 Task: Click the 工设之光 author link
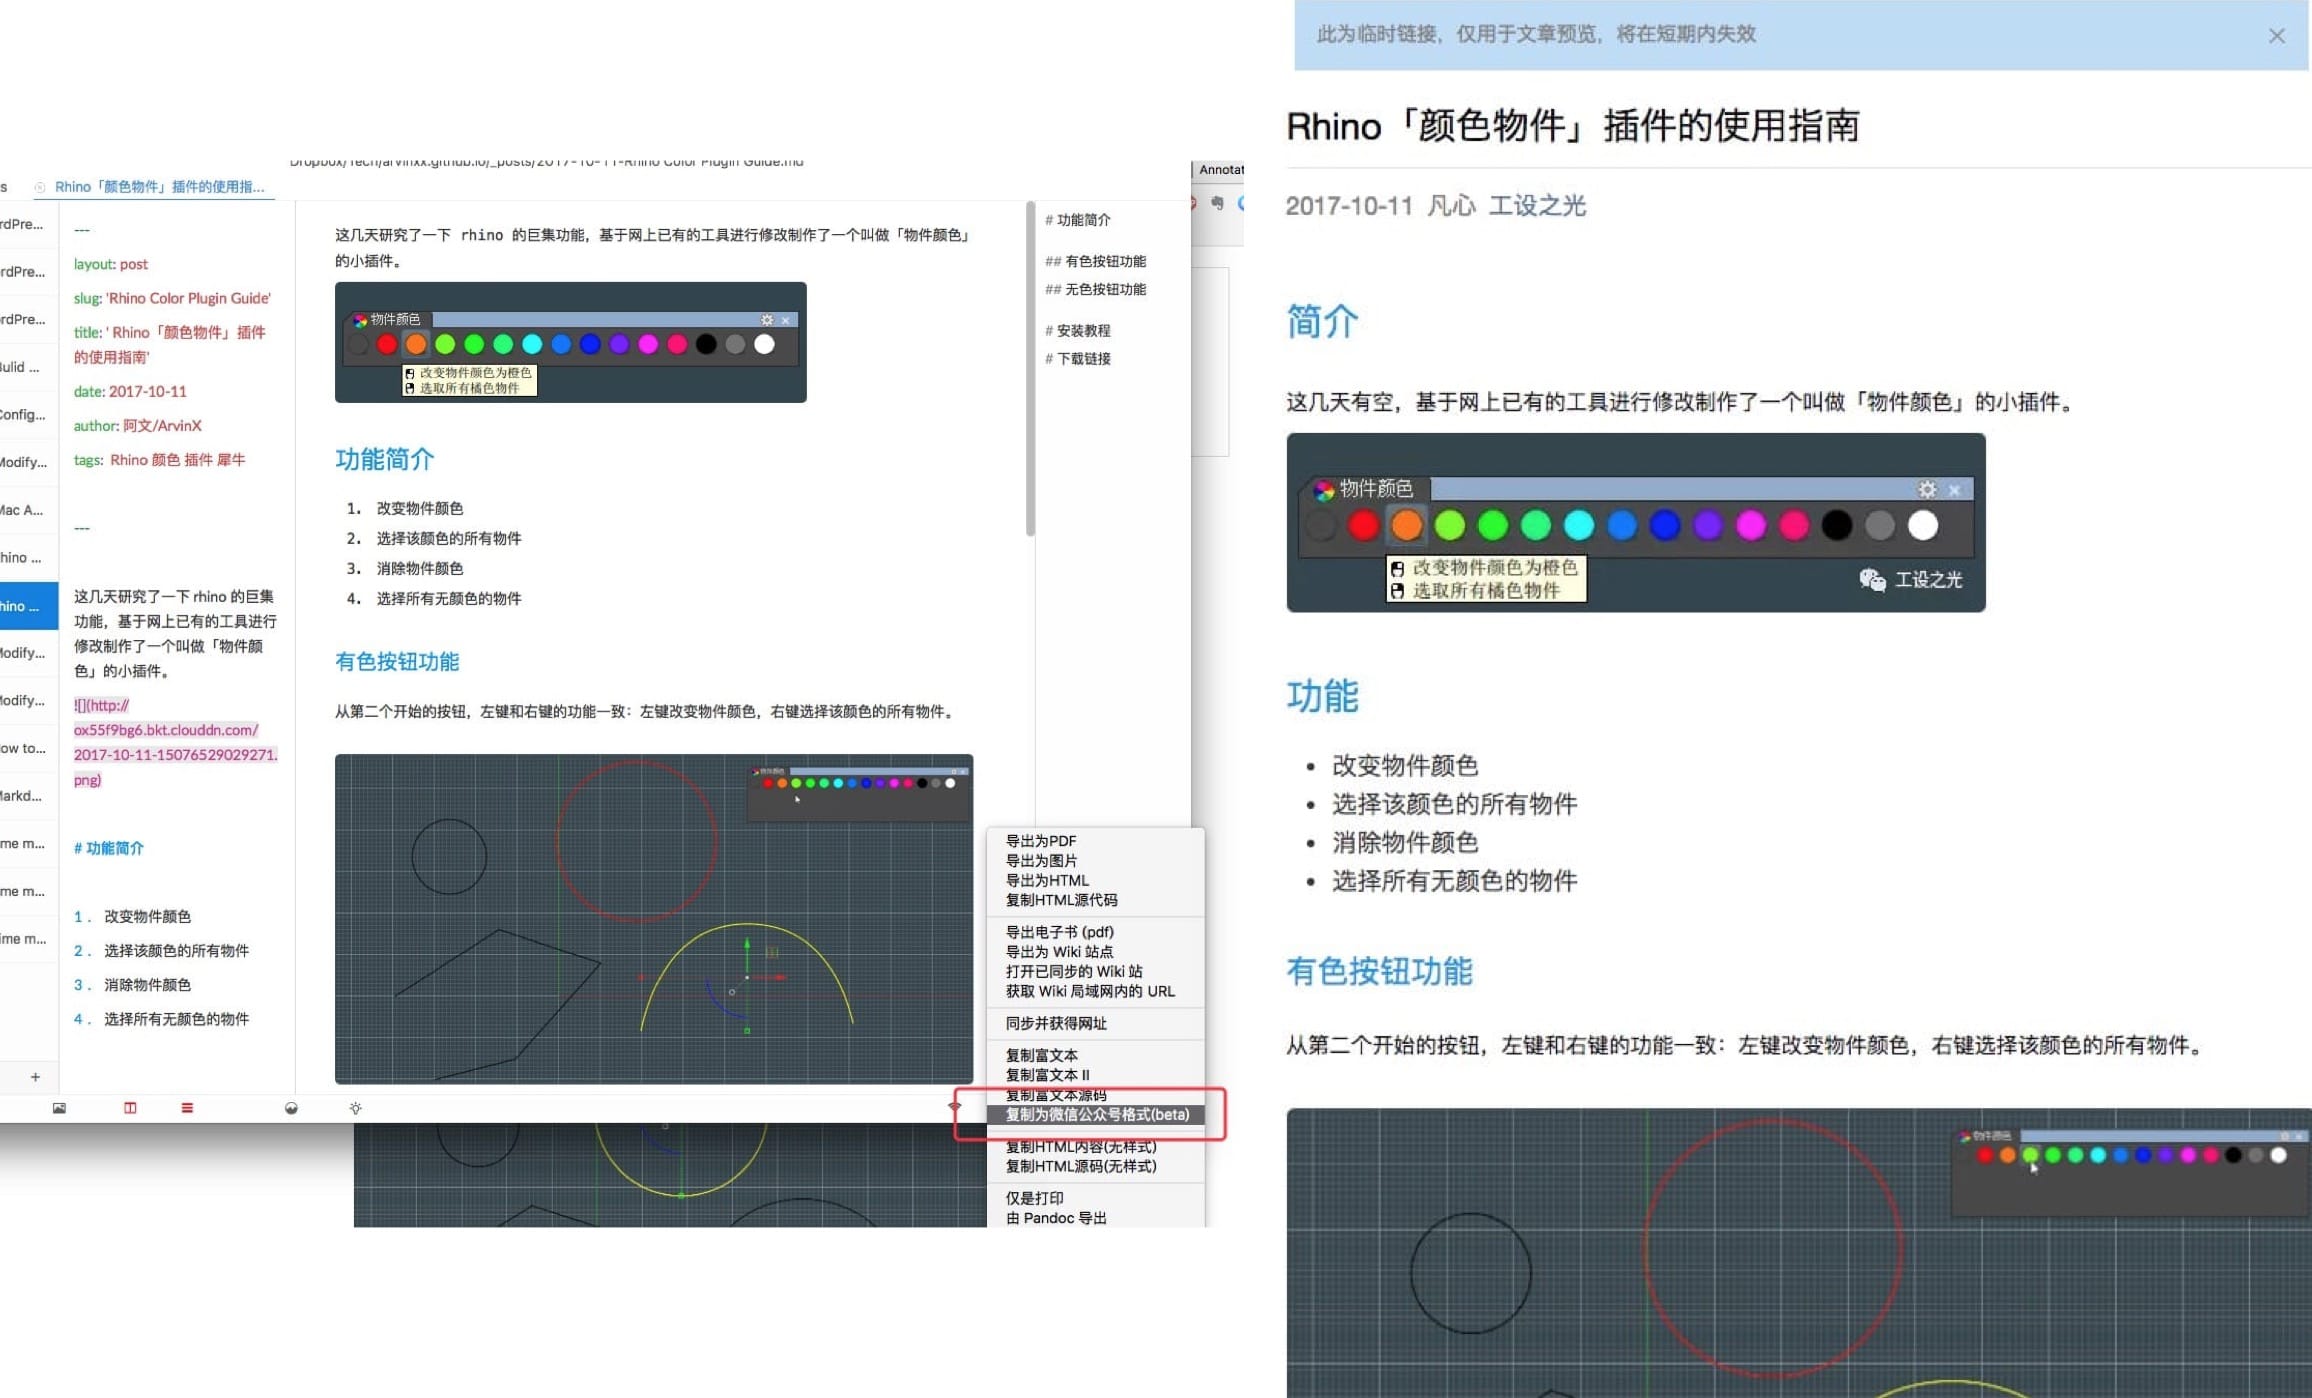(1536, 206)
